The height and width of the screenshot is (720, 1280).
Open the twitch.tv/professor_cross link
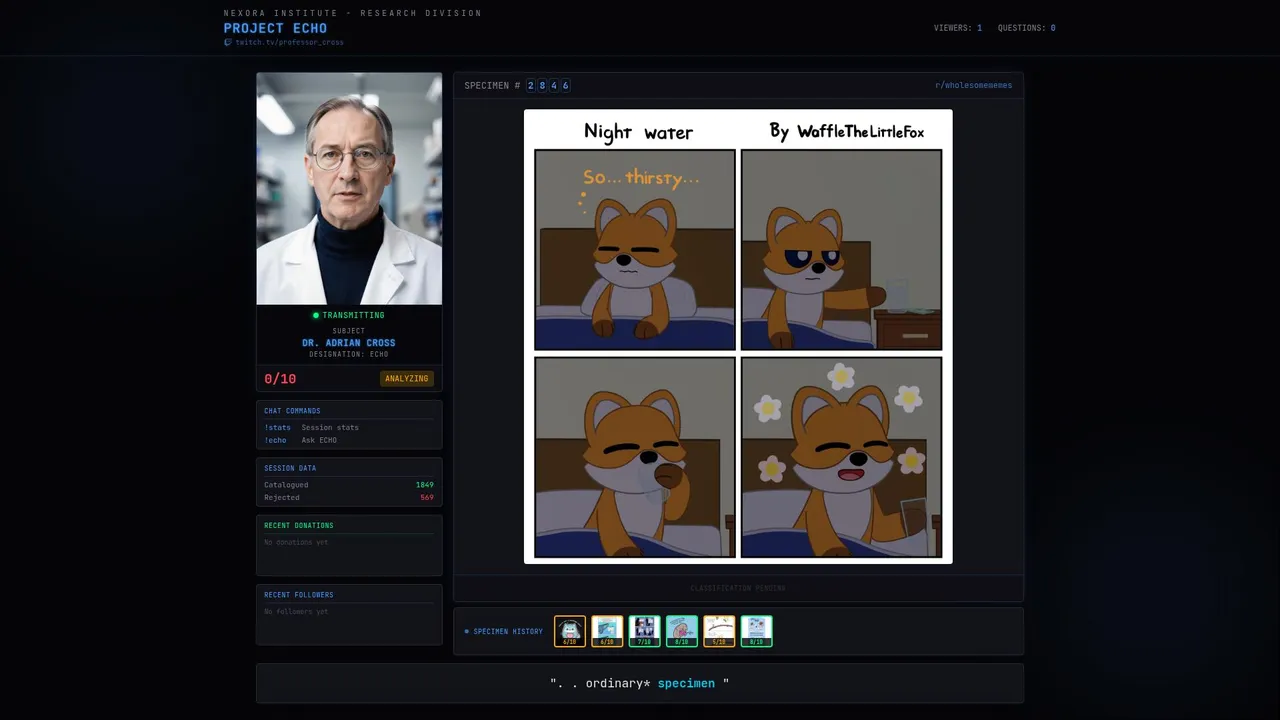coord(289,42)
